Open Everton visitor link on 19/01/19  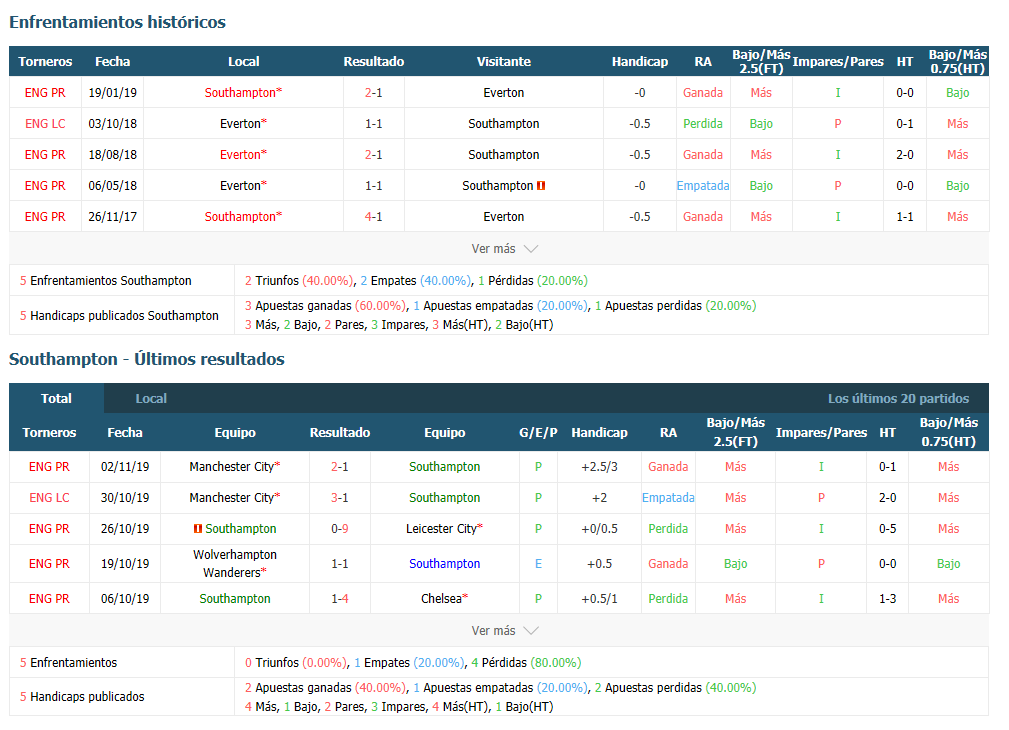[503, 93]
